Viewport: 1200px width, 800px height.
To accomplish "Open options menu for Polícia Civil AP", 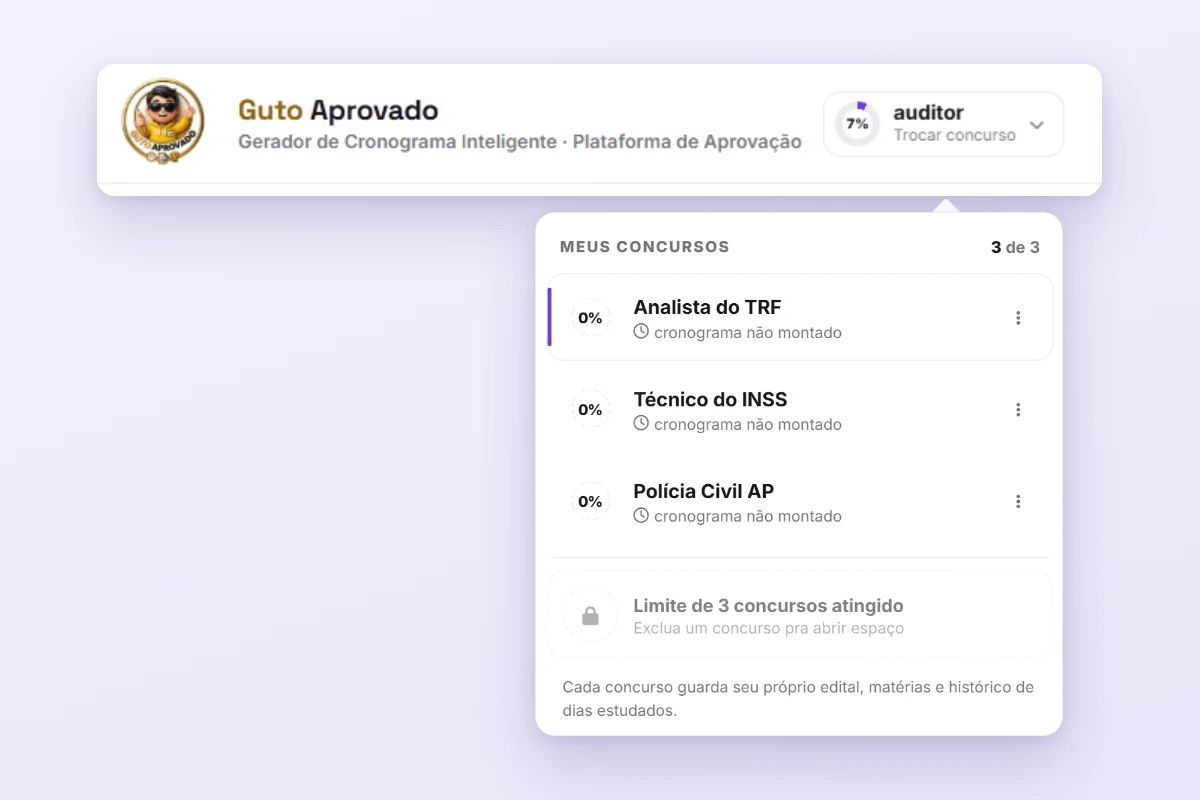I will tap(1018, 502).
